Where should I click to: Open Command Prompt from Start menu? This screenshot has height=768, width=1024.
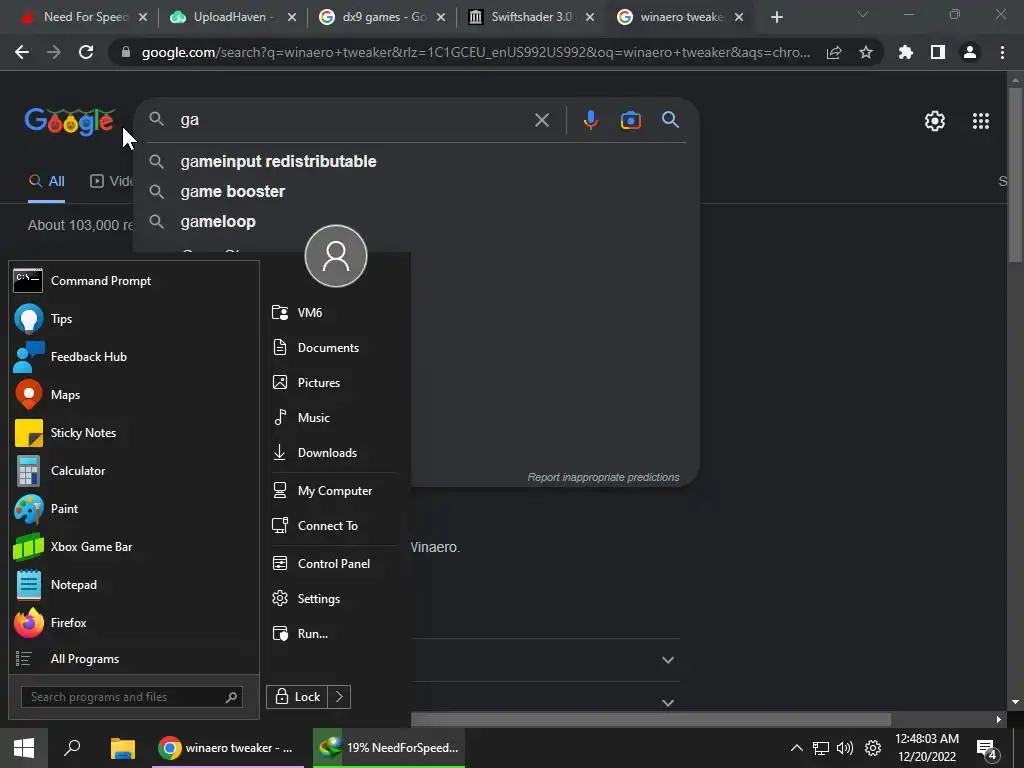(x=134, y=281)
